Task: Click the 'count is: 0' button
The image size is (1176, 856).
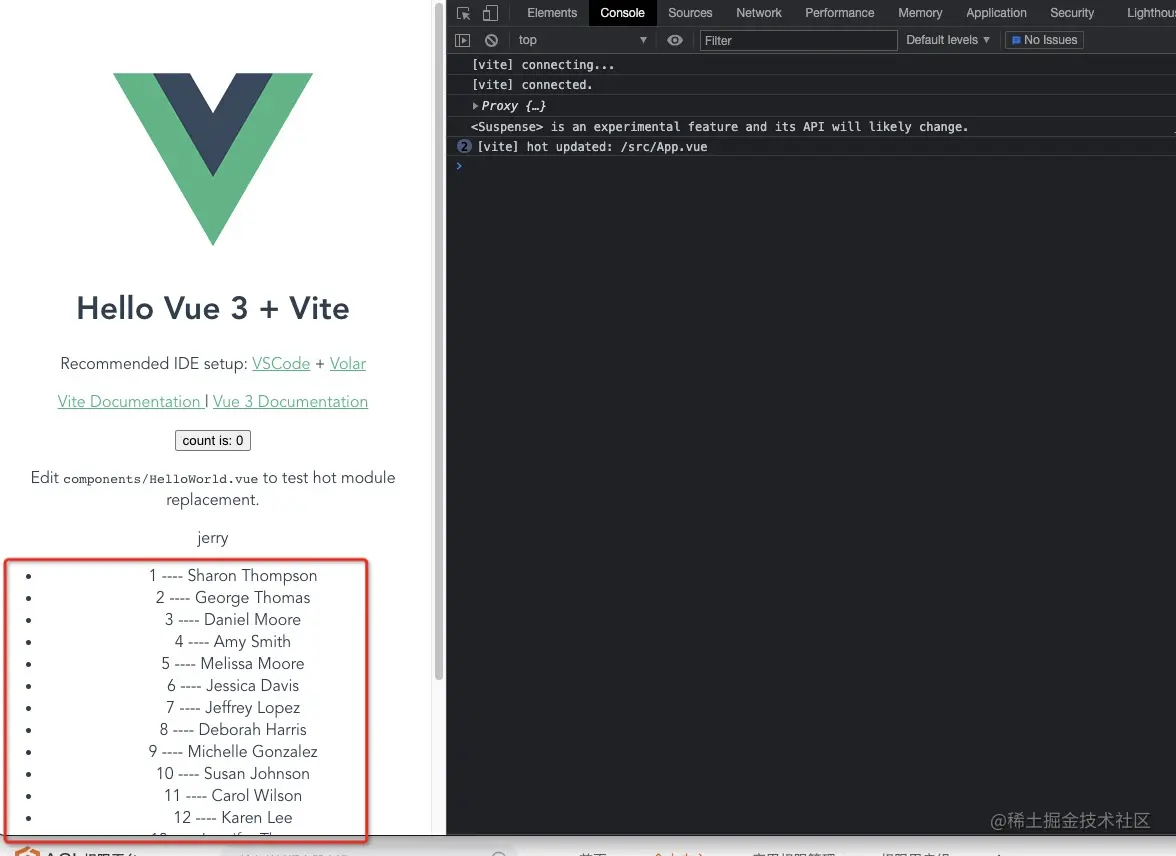Action: coord(213,440)
